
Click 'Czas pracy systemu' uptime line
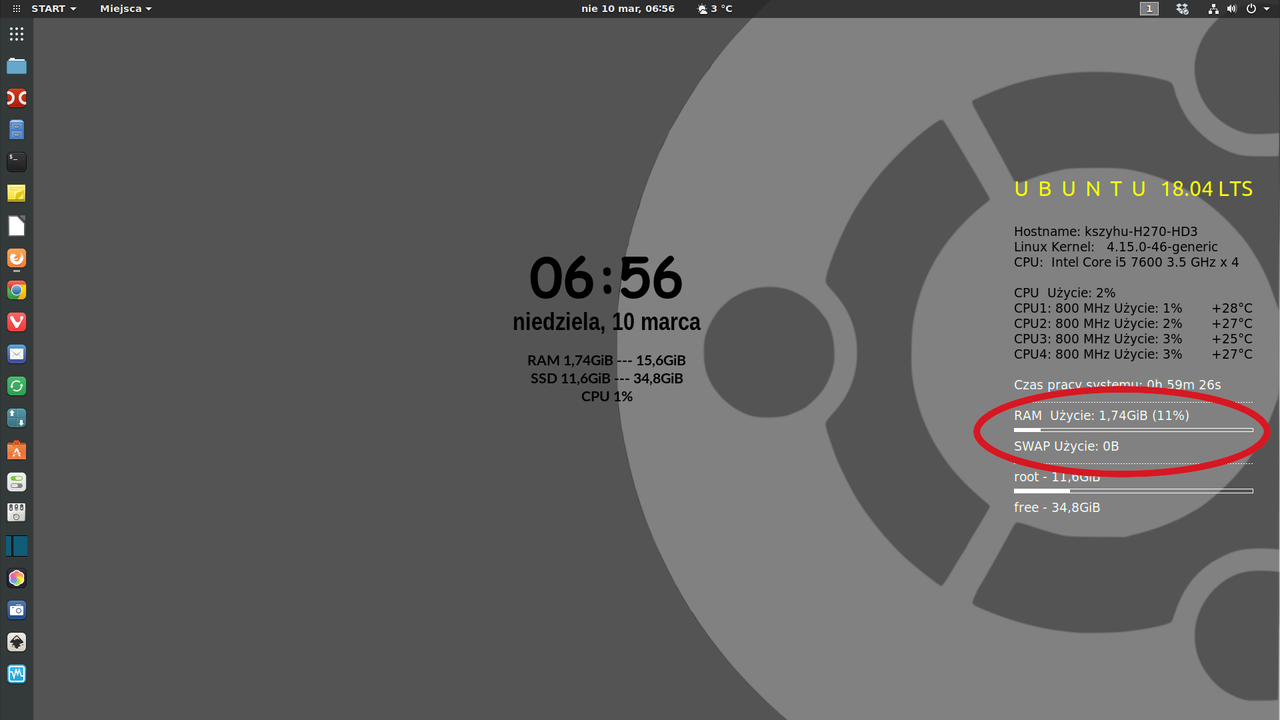tap(1117, 385)
